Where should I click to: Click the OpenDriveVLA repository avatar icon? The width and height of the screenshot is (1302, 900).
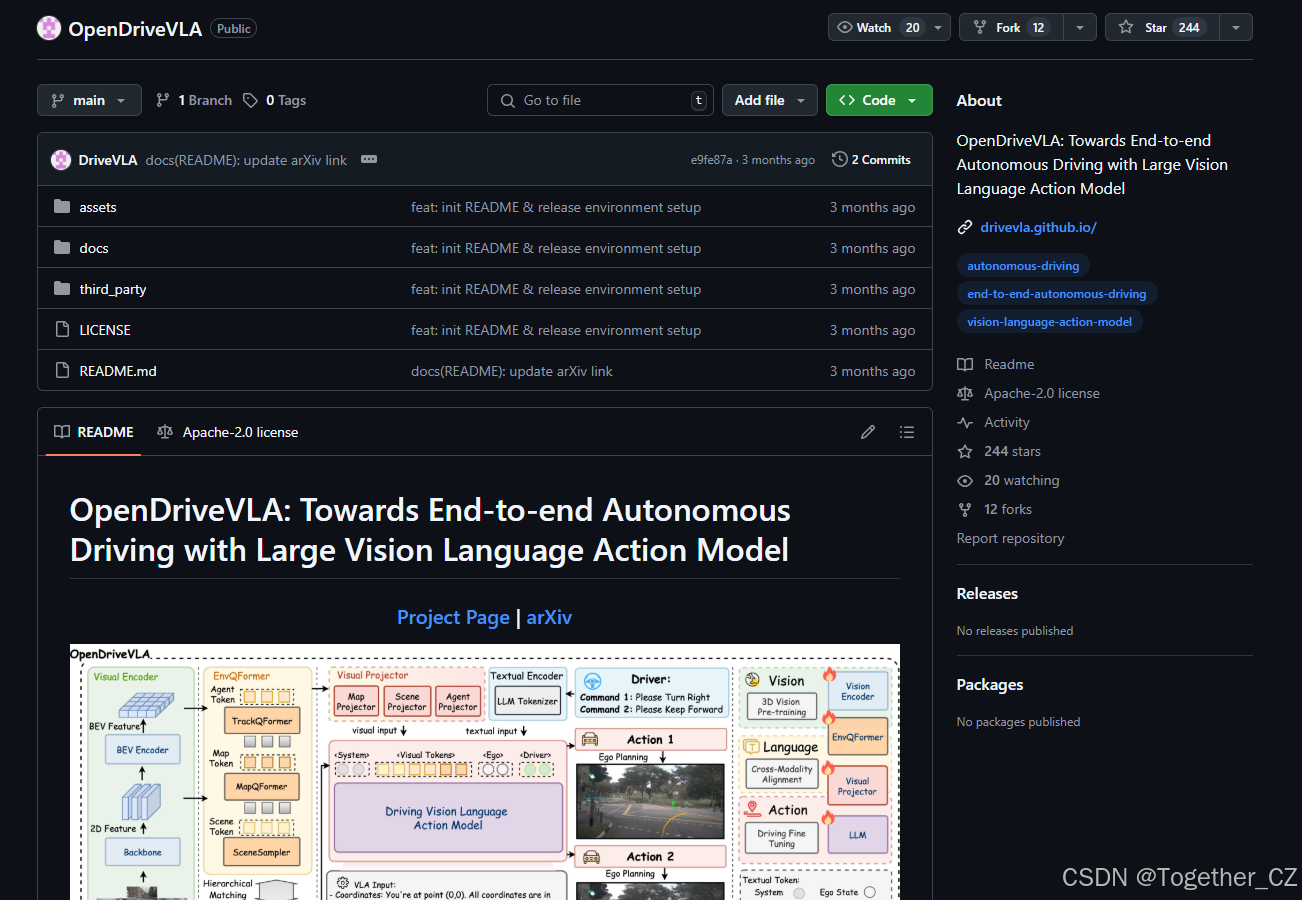(x=49, y=28)
